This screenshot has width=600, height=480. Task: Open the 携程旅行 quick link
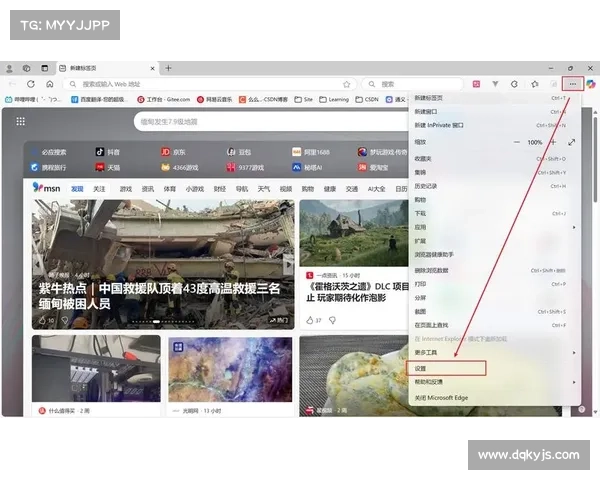point(48,167)
